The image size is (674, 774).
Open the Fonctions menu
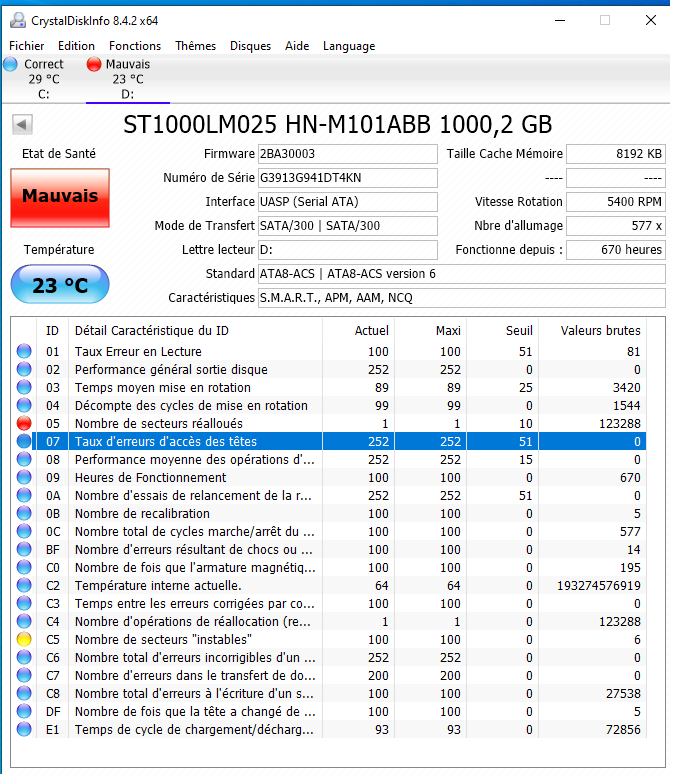(x=135, y=46)
